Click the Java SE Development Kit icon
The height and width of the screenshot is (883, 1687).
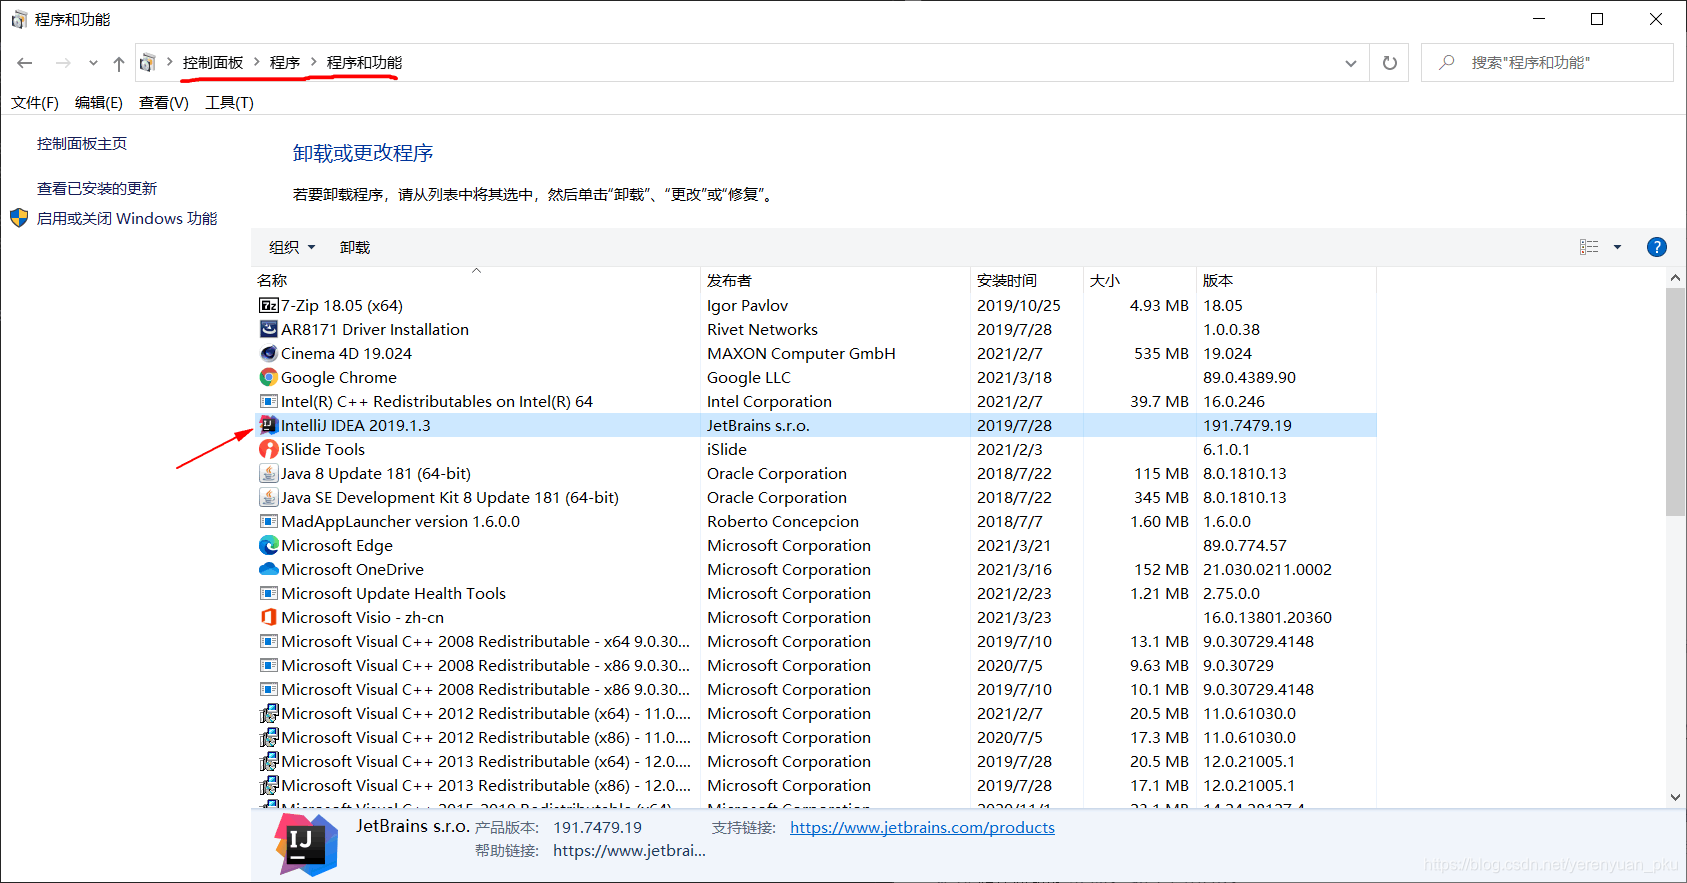pyautogui.click(x=268, y=498)
